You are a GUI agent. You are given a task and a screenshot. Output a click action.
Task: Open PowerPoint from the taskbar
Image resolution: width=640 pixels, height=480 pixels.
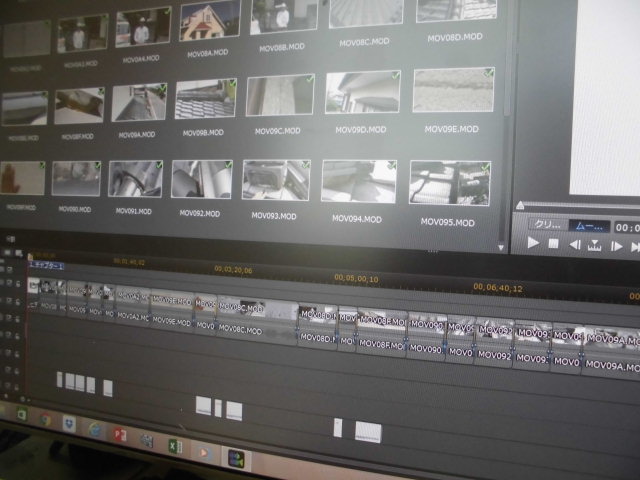click(x=120, y=435)
